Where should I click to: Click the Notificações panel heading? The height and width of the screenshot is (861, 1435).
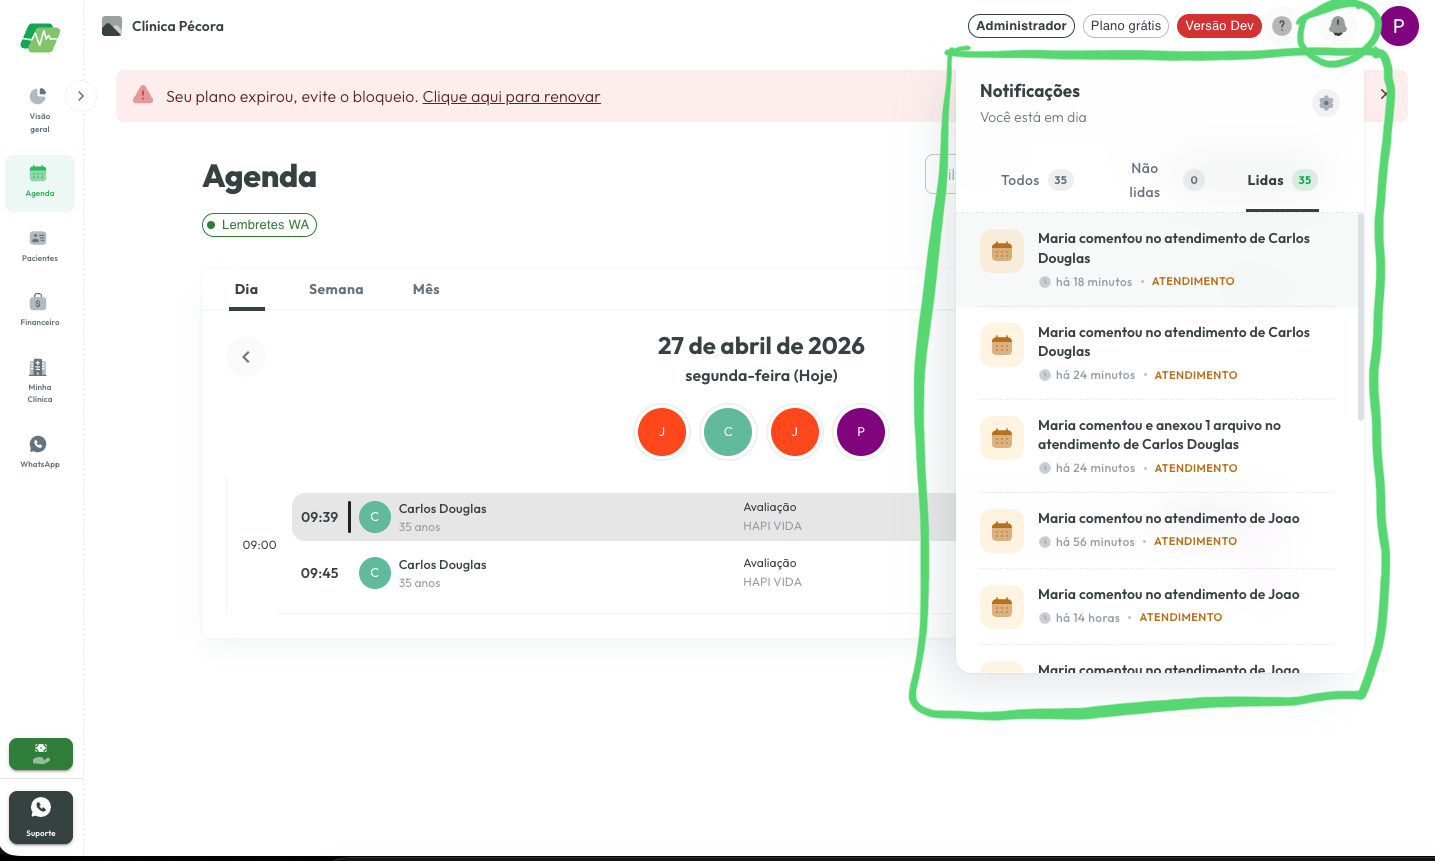point(1030,91)
